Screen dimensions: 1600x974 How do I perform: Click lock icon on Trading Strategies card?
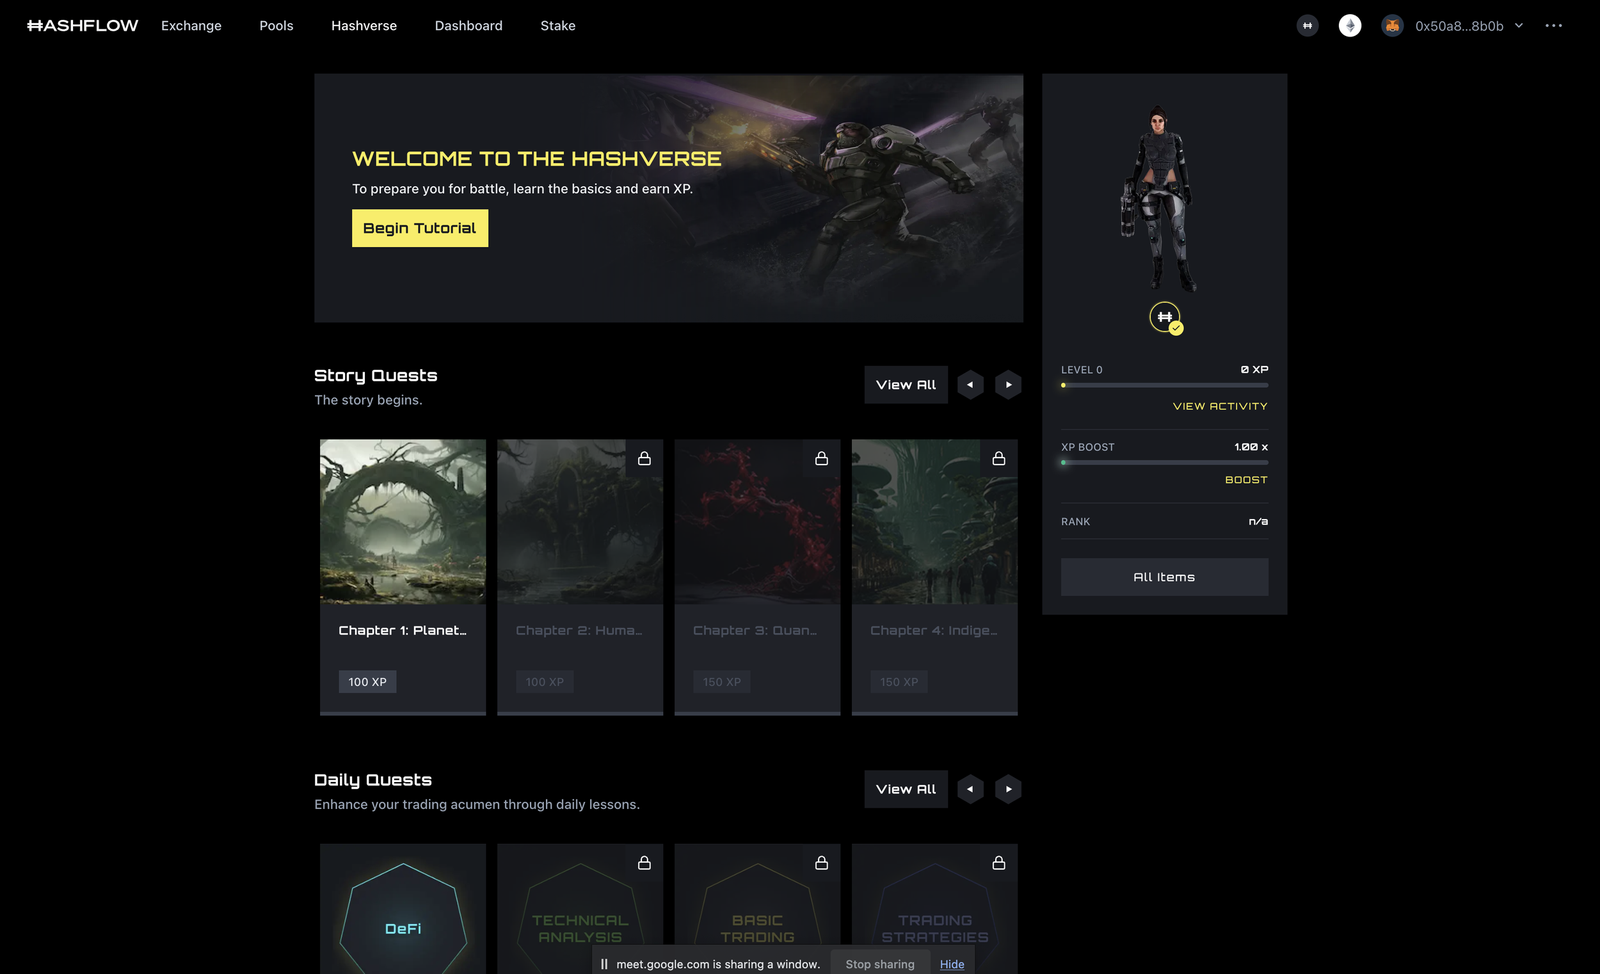[998, 862]
